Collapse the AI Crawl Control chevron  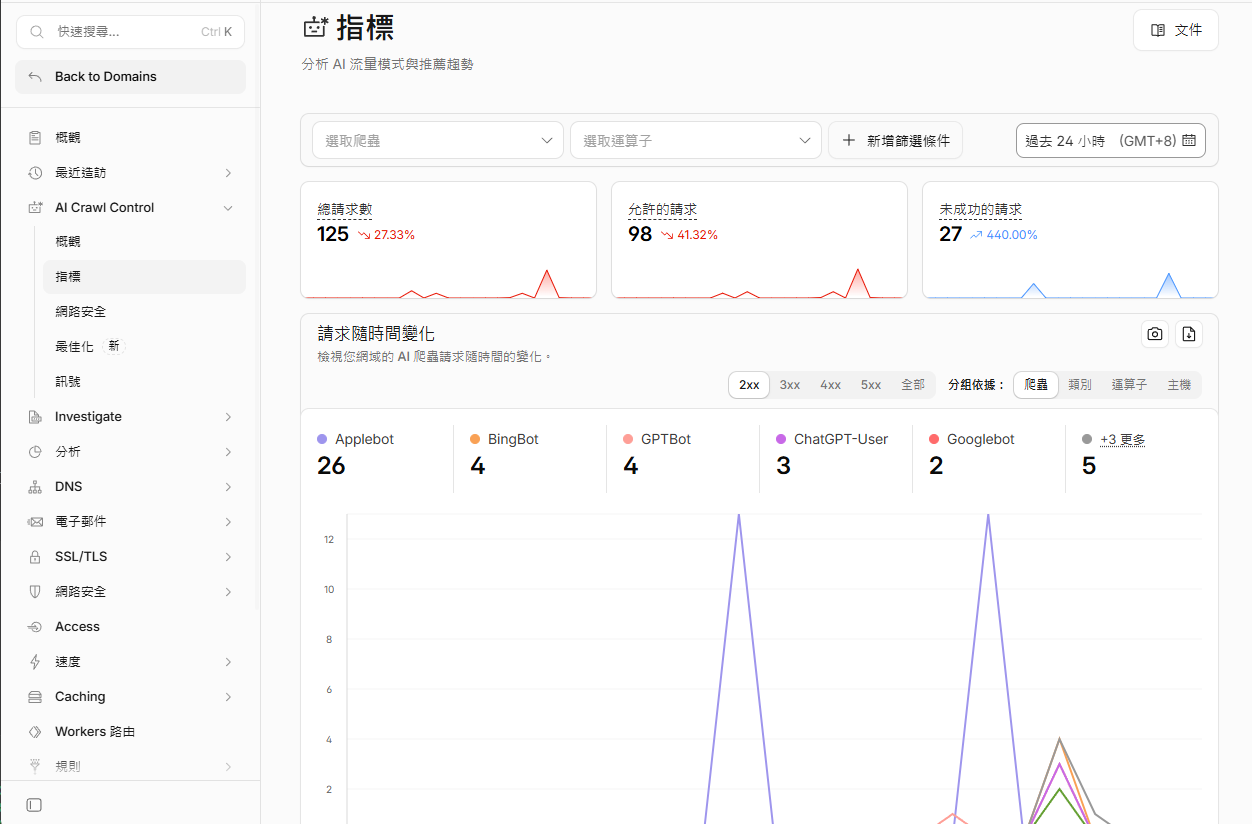tap(228, 208)
